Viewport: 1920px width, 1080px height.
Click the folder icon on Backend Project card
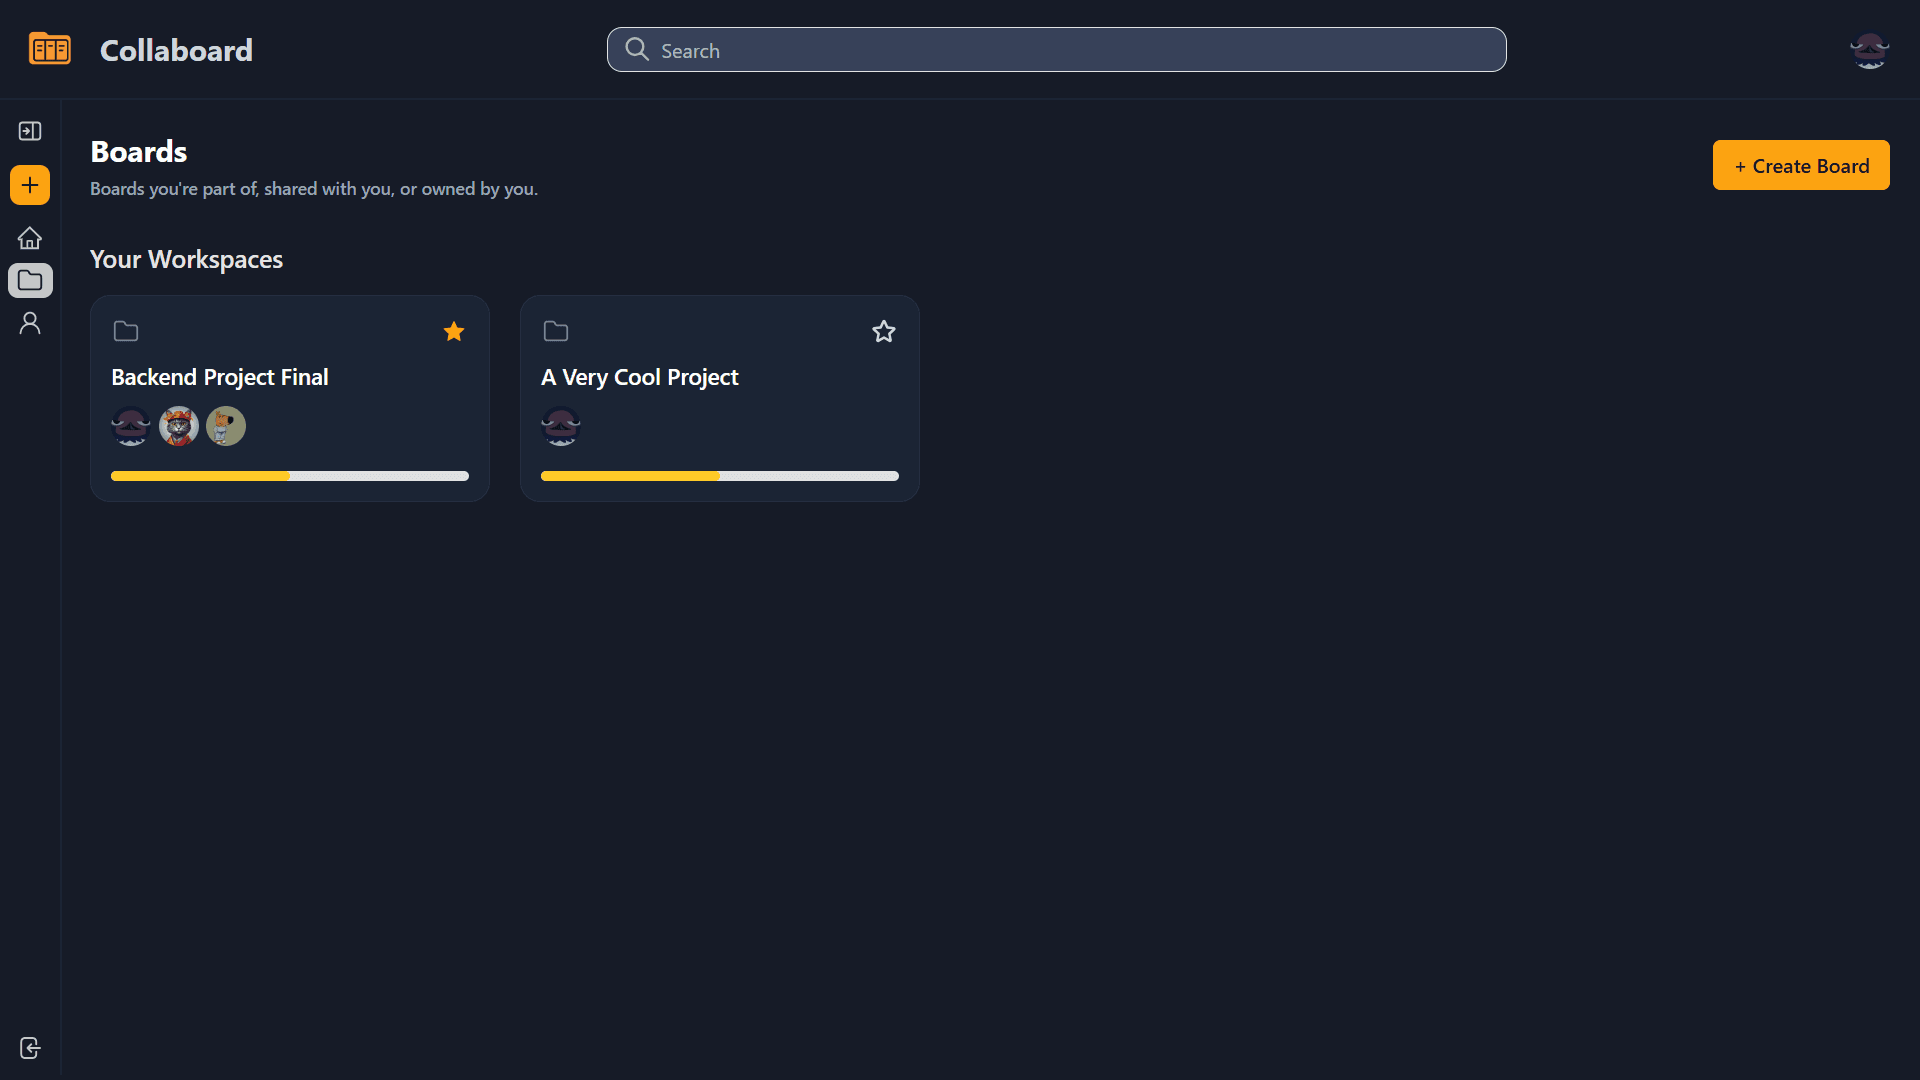coord(126,331)
